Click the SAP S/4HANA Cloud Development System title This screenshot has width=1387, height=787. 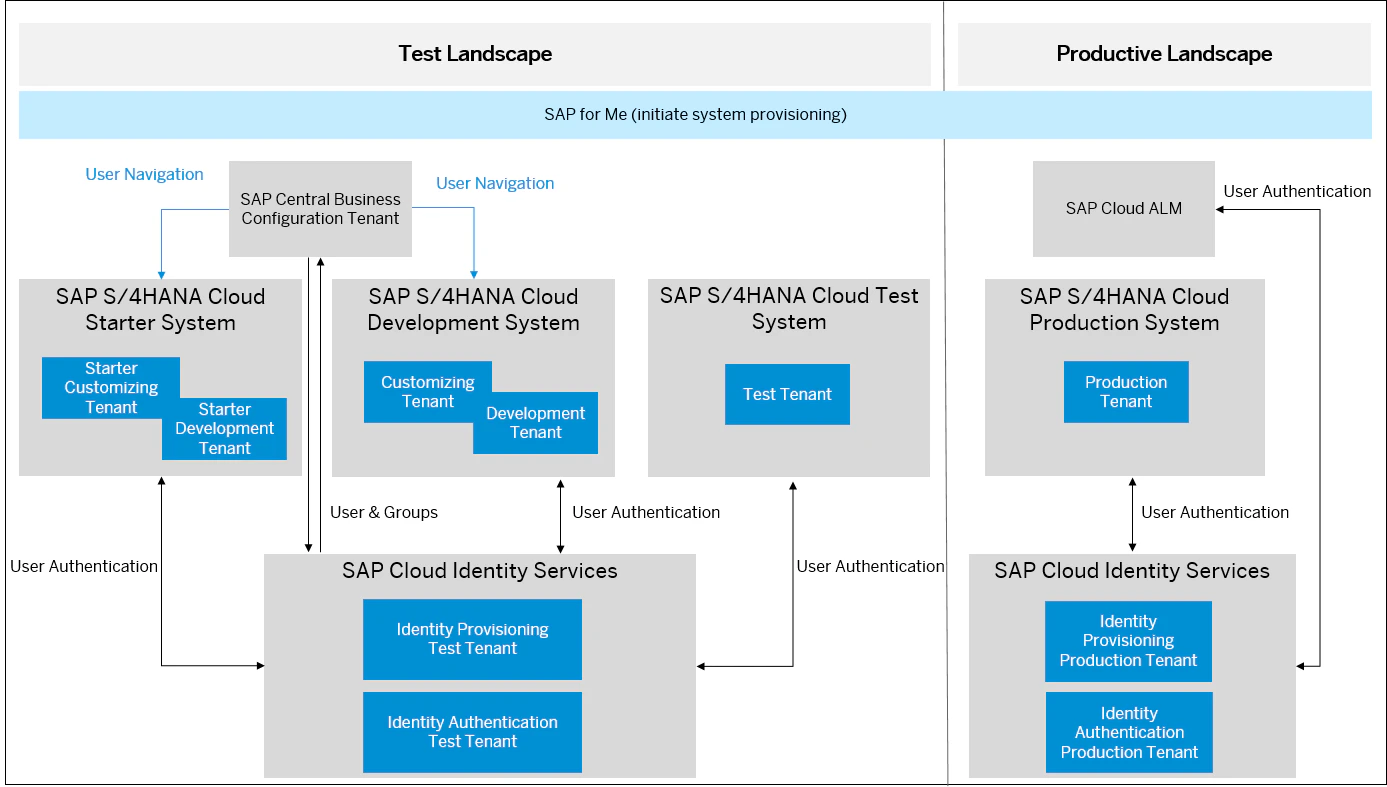473,310
